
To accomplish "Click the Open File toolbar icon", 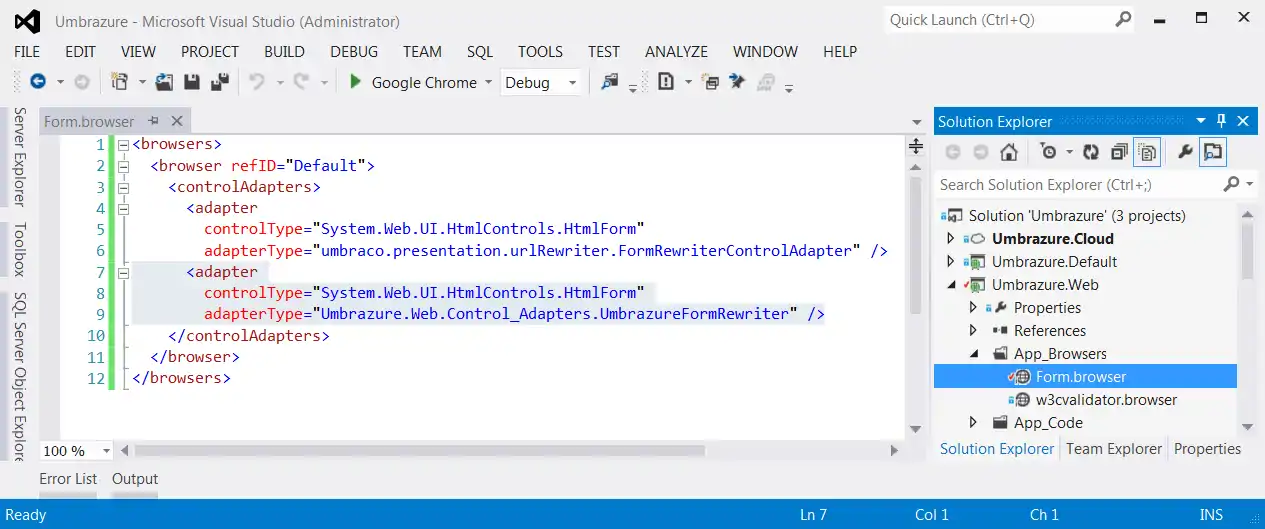I will pyautogui.click(x=165, y=82).
